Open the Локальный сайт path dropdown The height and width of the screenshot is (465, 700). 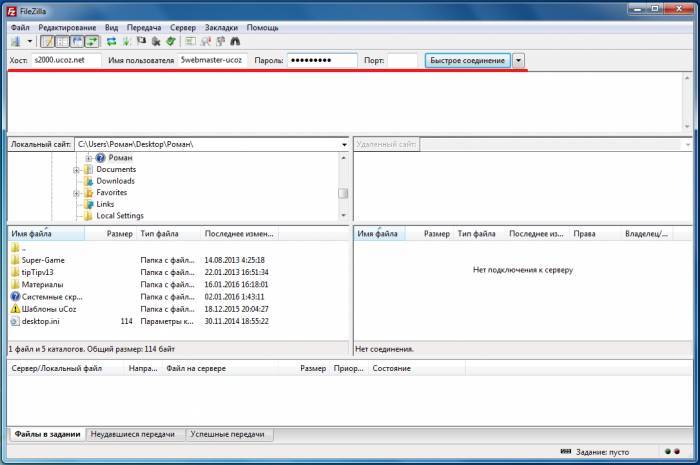point(344,145)
